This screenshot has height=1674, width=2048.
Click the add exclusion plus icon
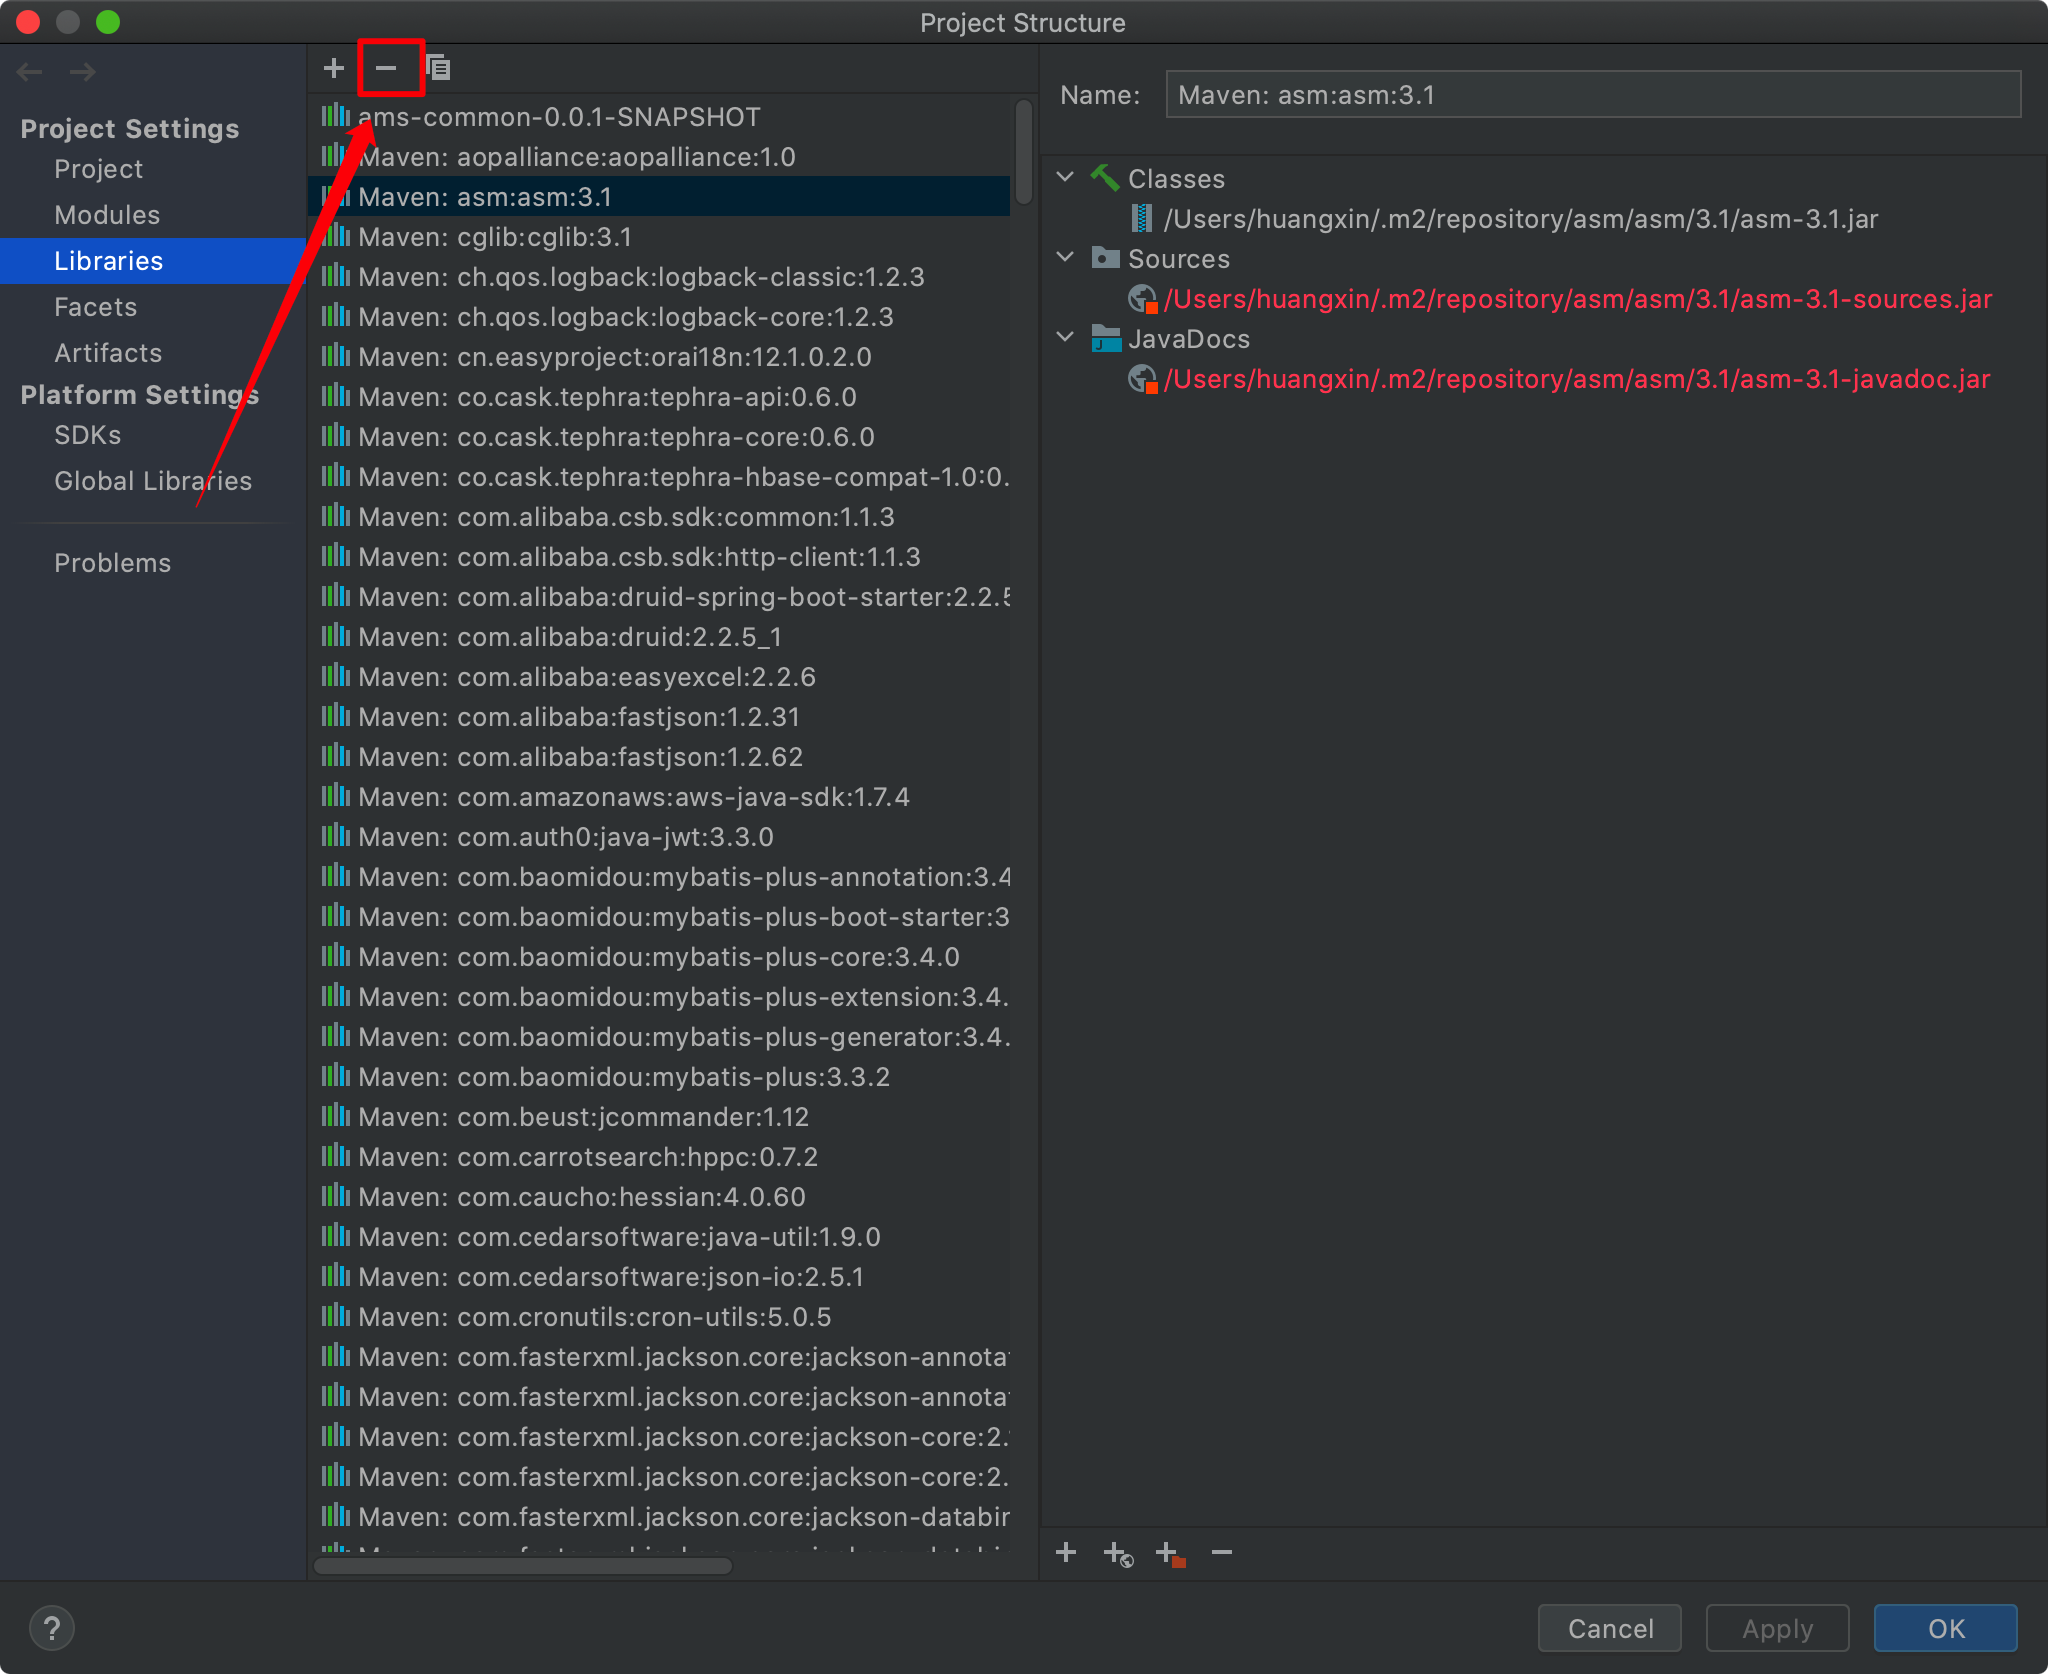[x=1170, y=1554]
